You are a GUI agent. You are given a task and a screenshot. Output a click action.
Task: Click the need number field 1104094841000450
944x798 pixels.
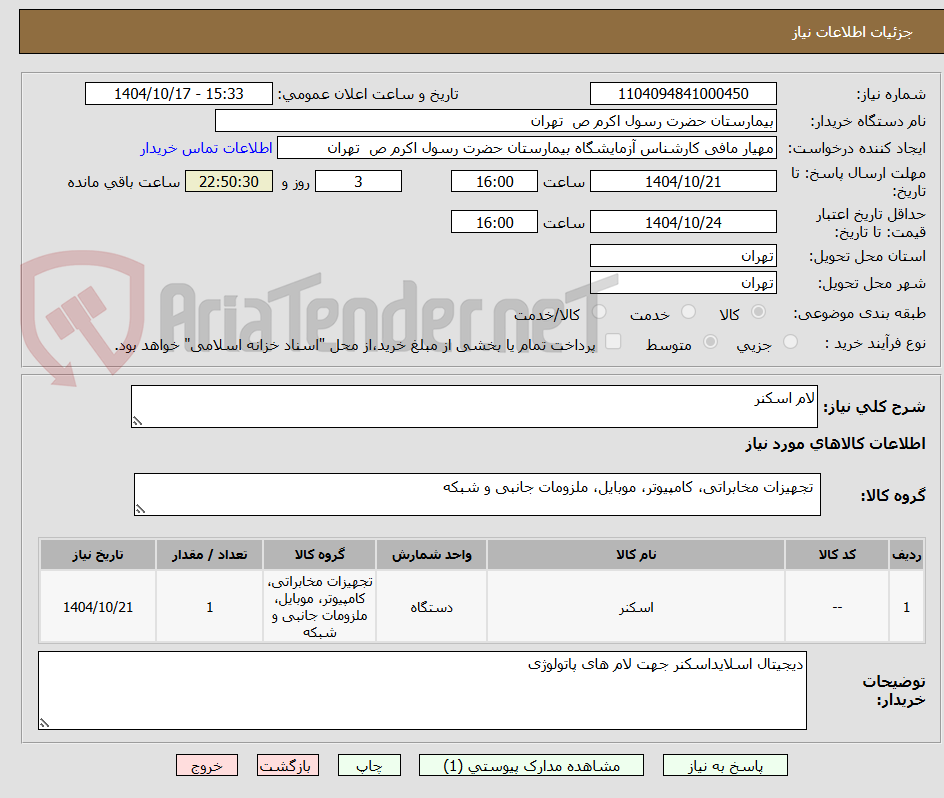pos(683,94)
